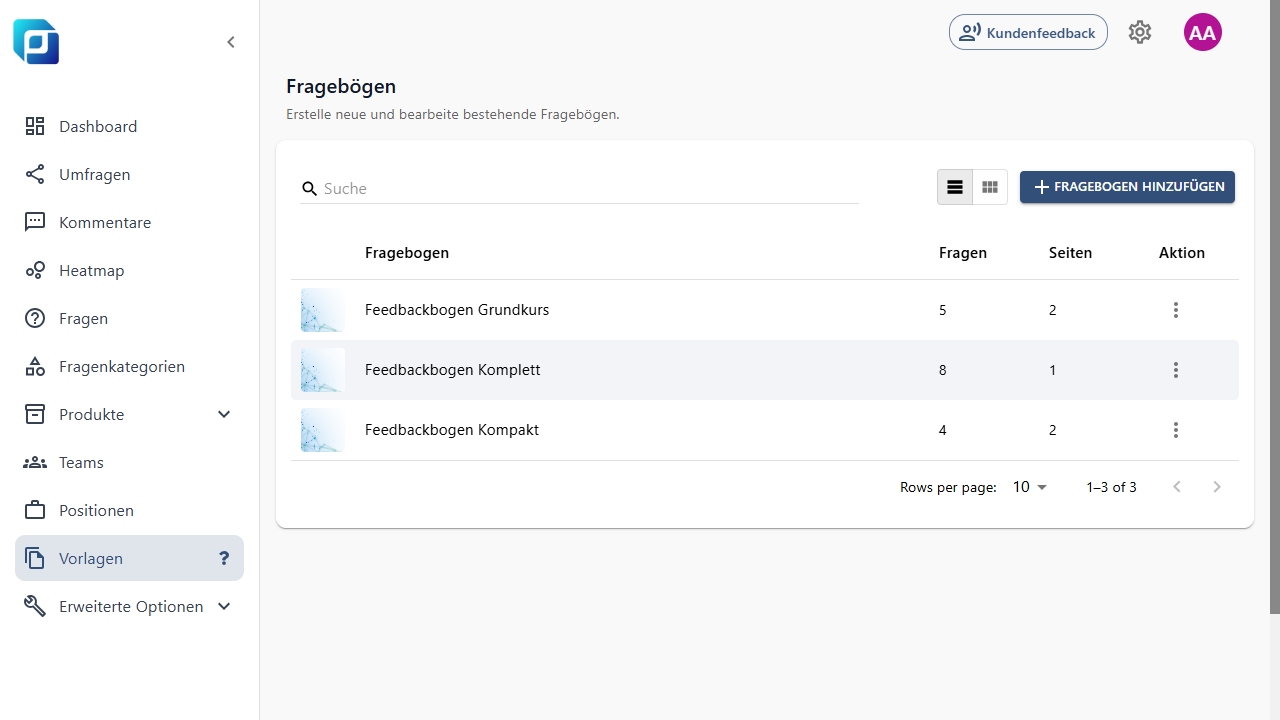Click the Fragebogen hinzufügen button

(1127, 187)
